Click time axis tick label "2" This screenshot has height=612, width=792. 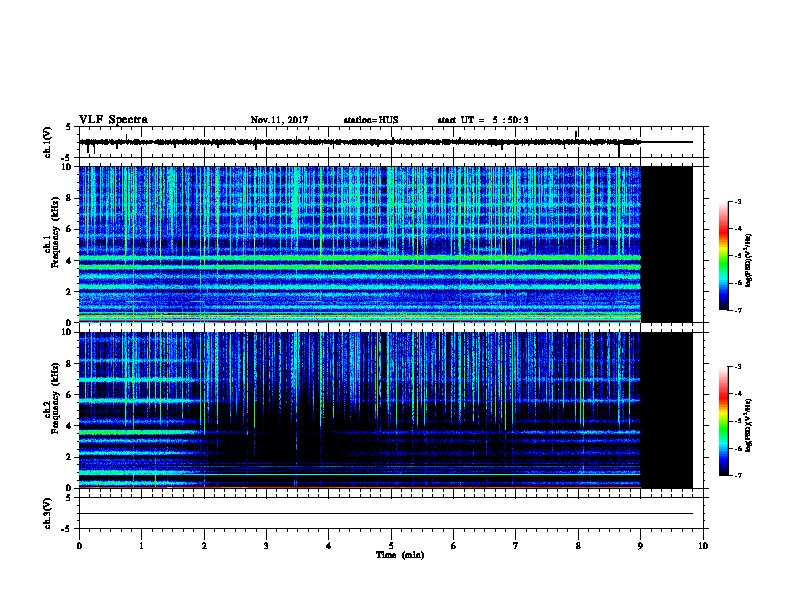pos(204,545)
